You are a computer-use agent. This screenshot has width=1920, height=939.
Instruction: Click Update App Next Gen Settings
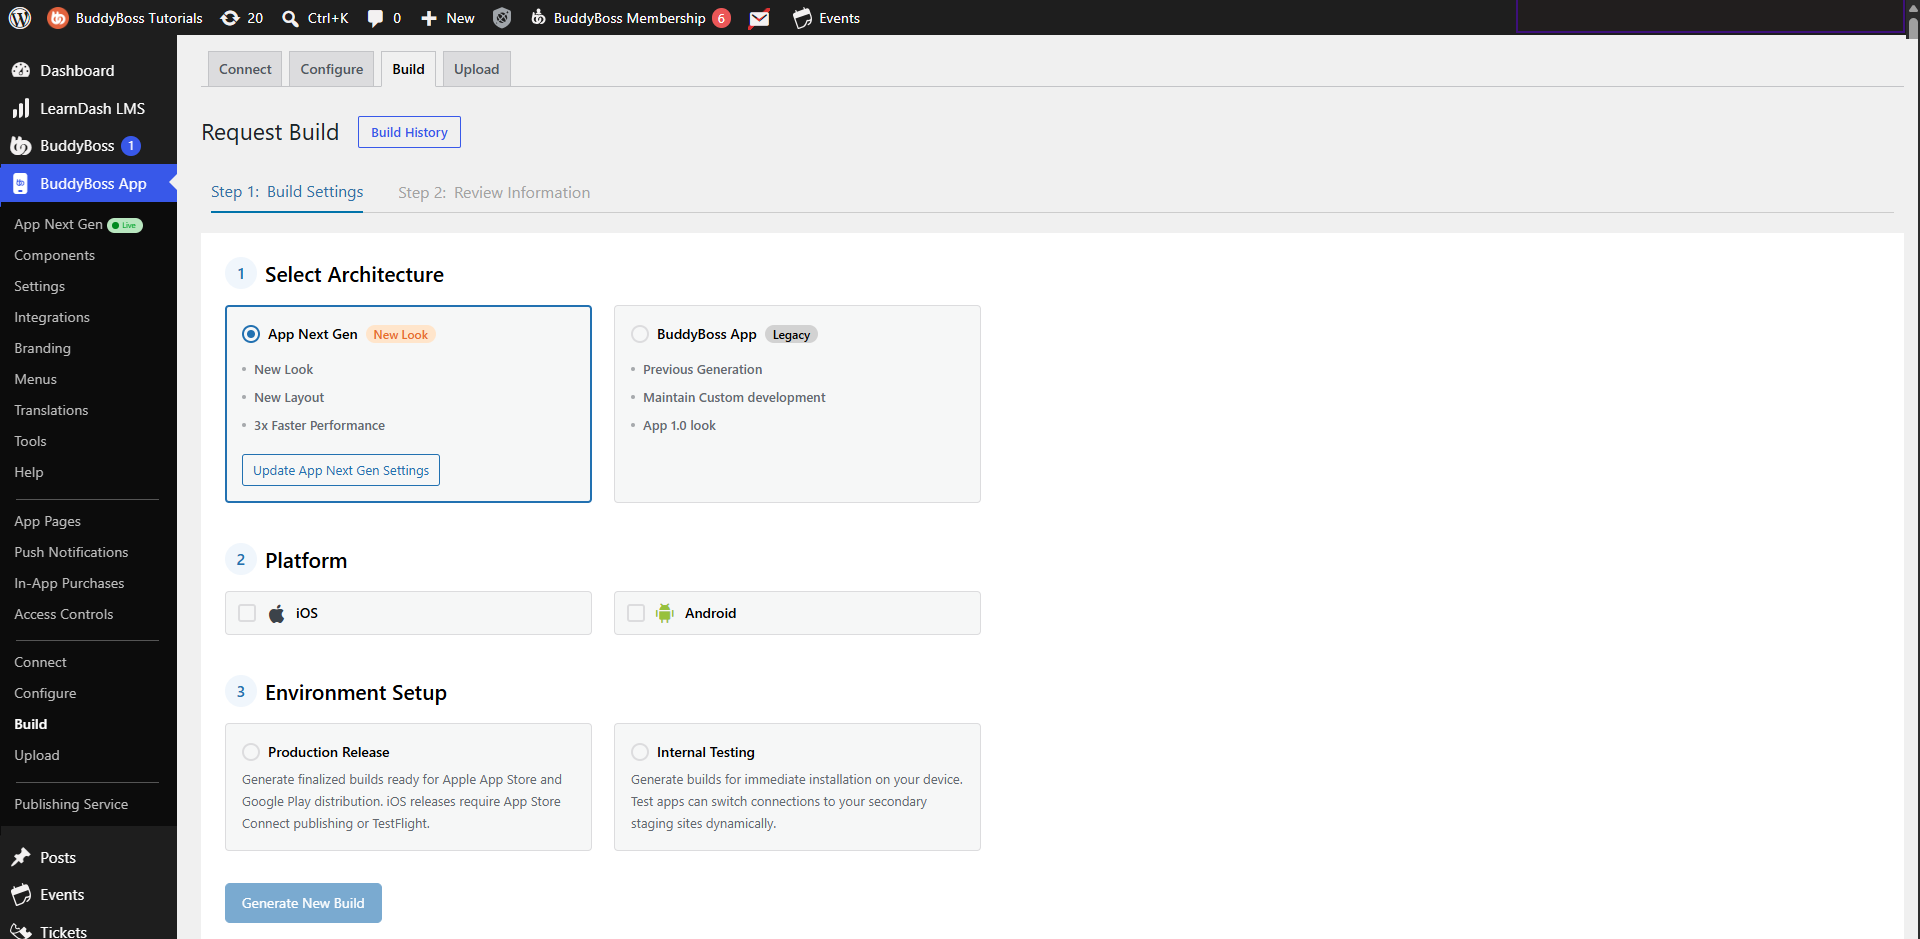coord(341,470)
